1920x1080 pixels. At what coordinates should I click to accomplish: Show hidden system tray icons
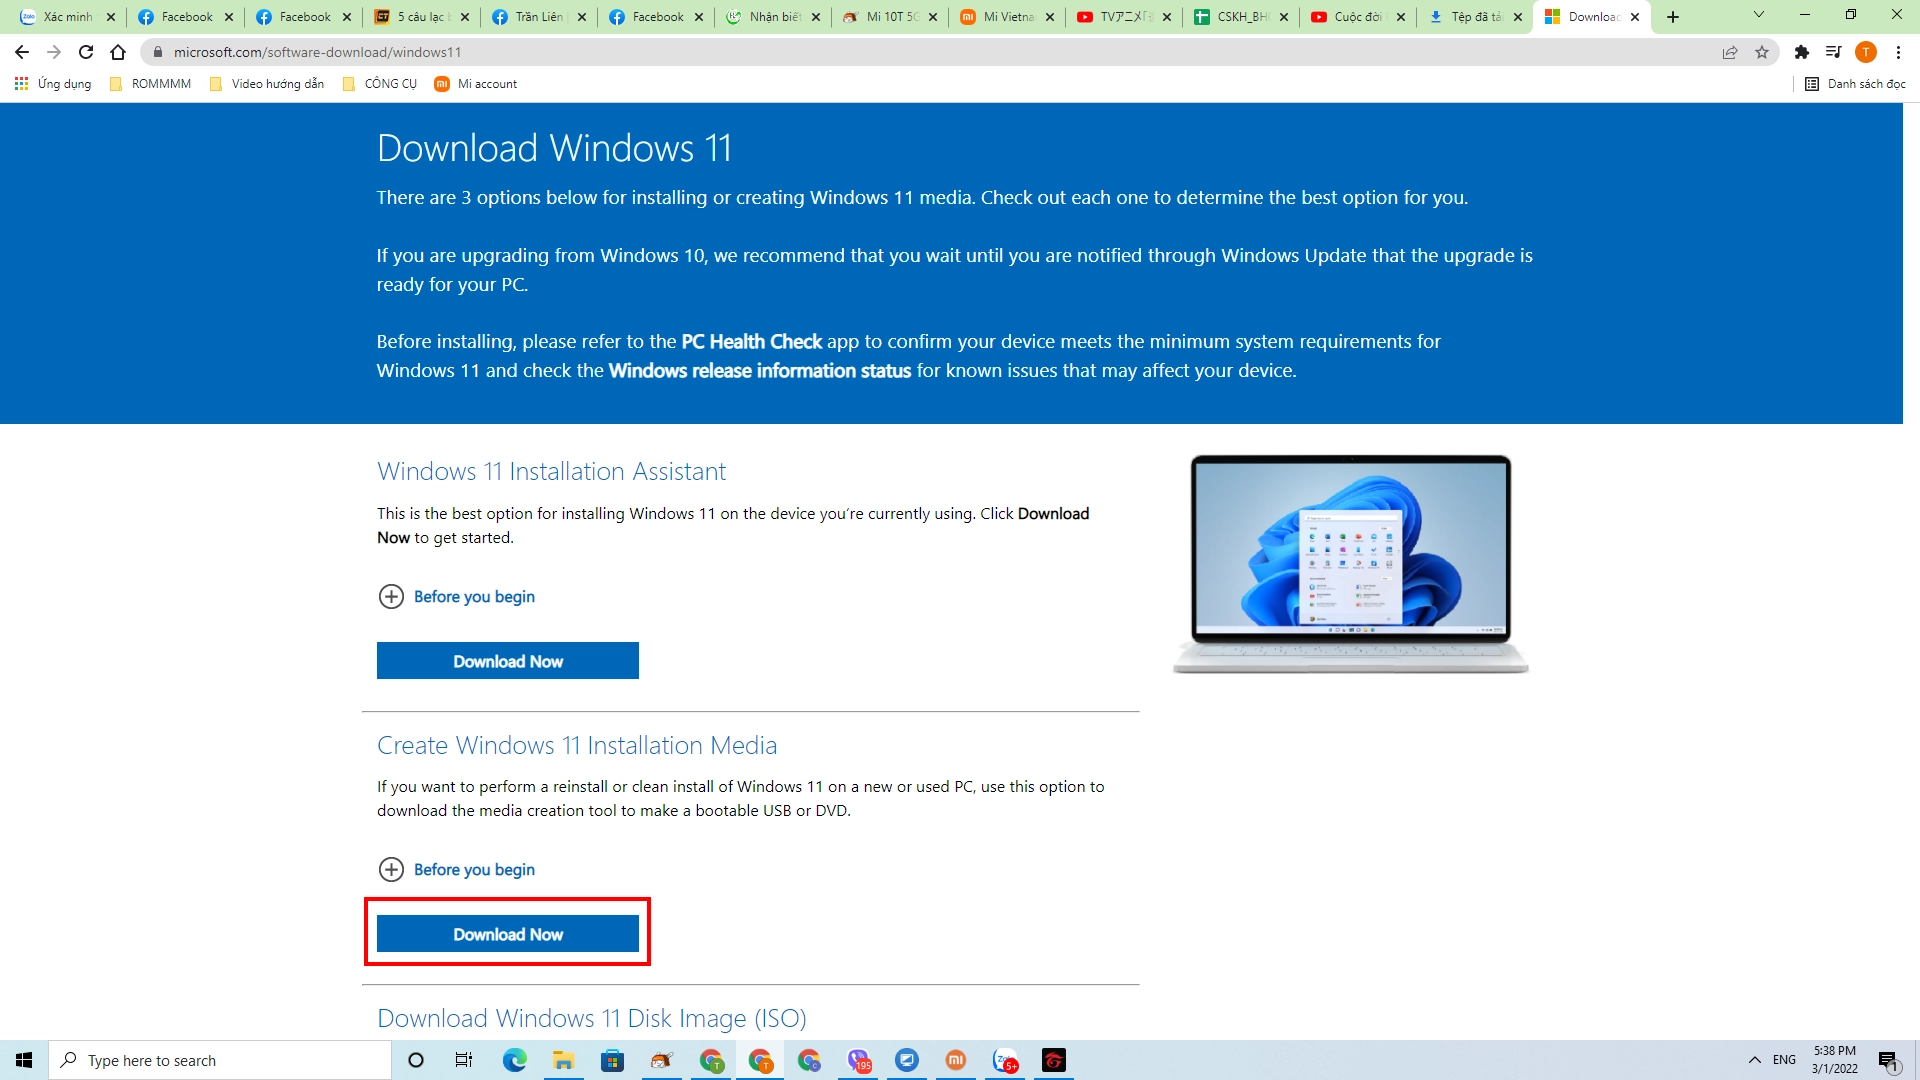pyautogui.click(x=1755, y=1060)
